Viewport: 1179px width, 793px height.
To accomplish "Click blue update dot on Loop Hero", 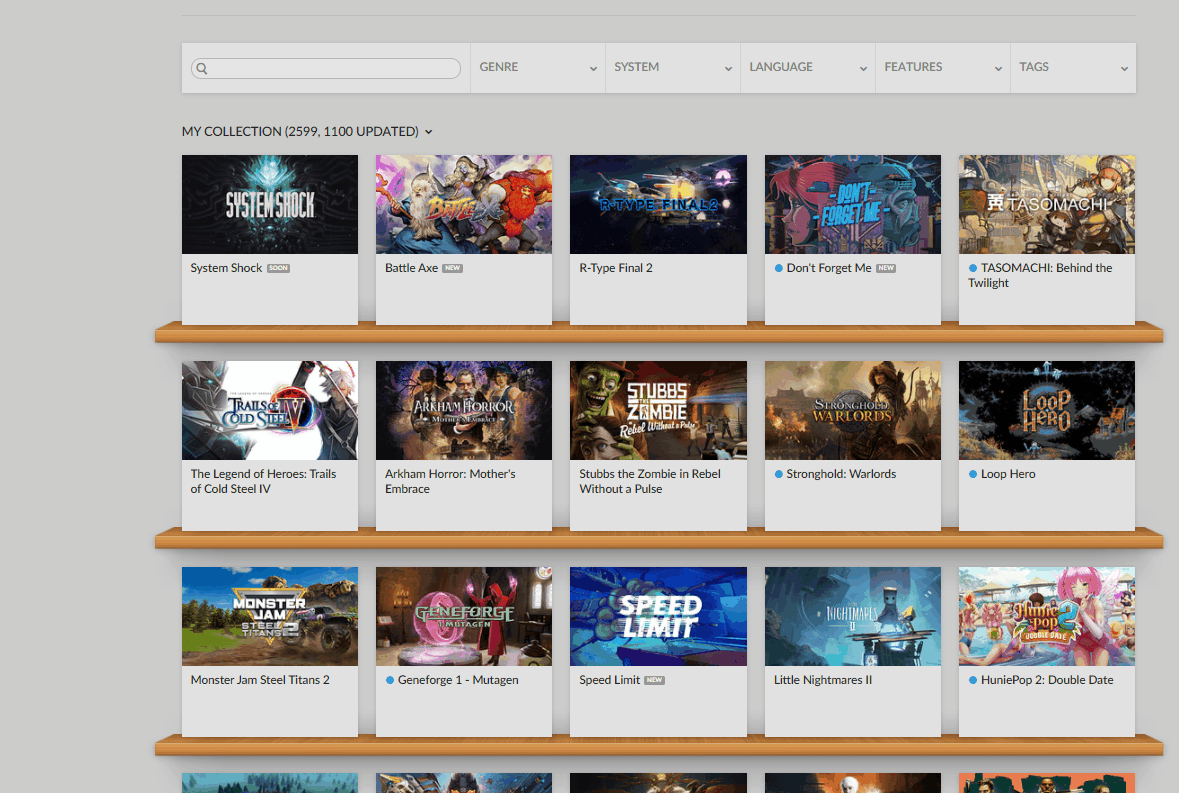I will pos(973,474).
